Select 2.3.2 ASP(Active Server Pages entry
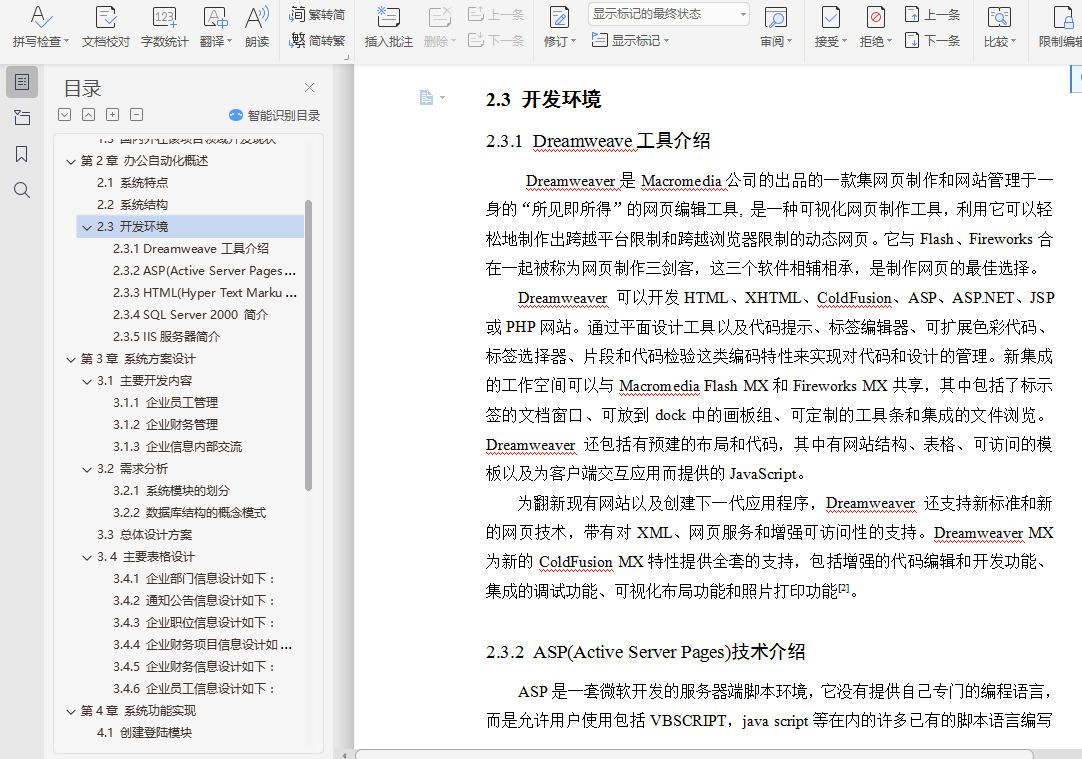This screenshot has height=759, width=1082. [204, 270]
